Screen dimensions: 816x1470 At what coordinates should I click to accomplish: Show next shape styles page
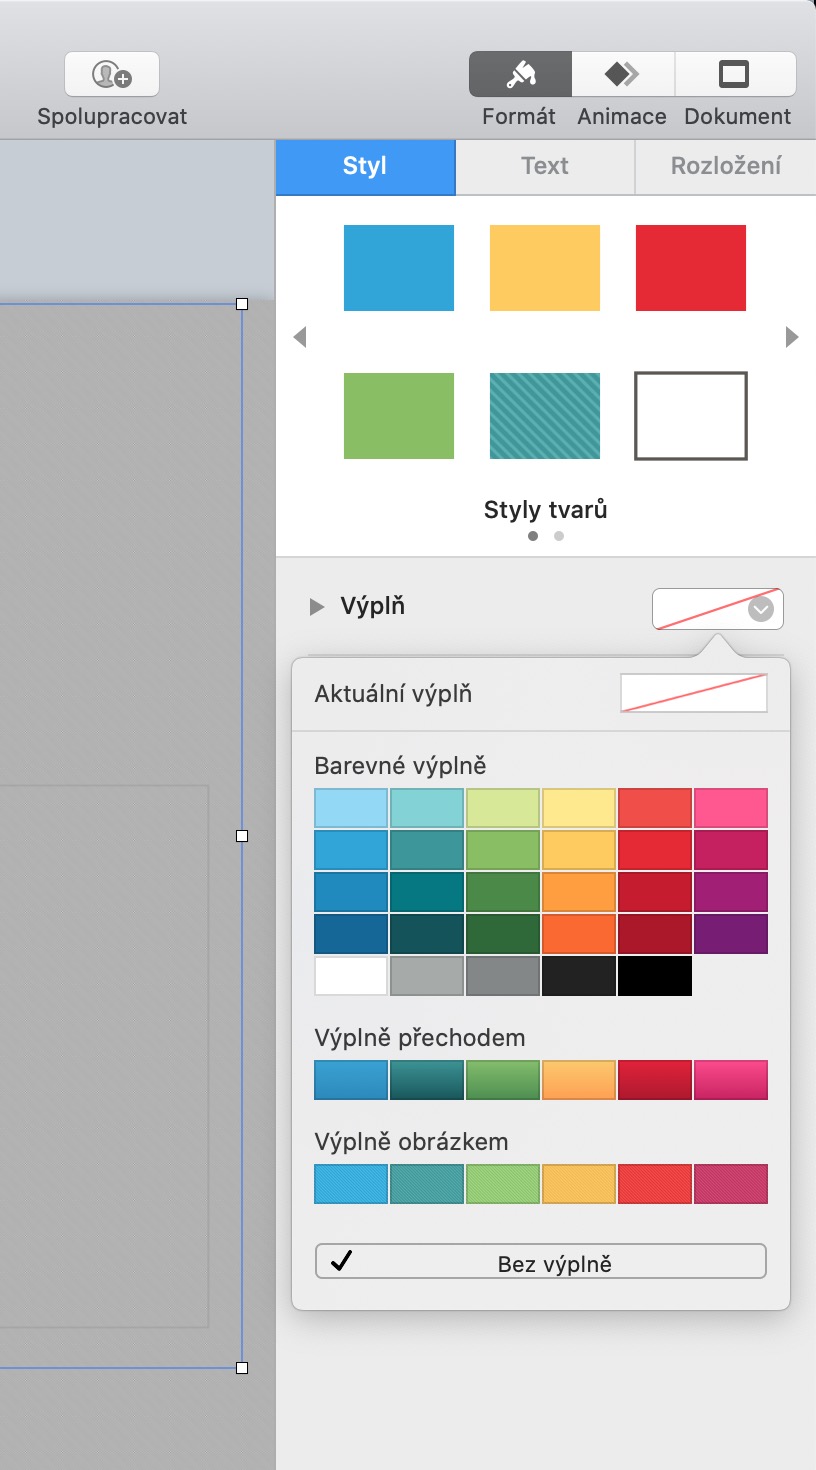pos(792,338)
